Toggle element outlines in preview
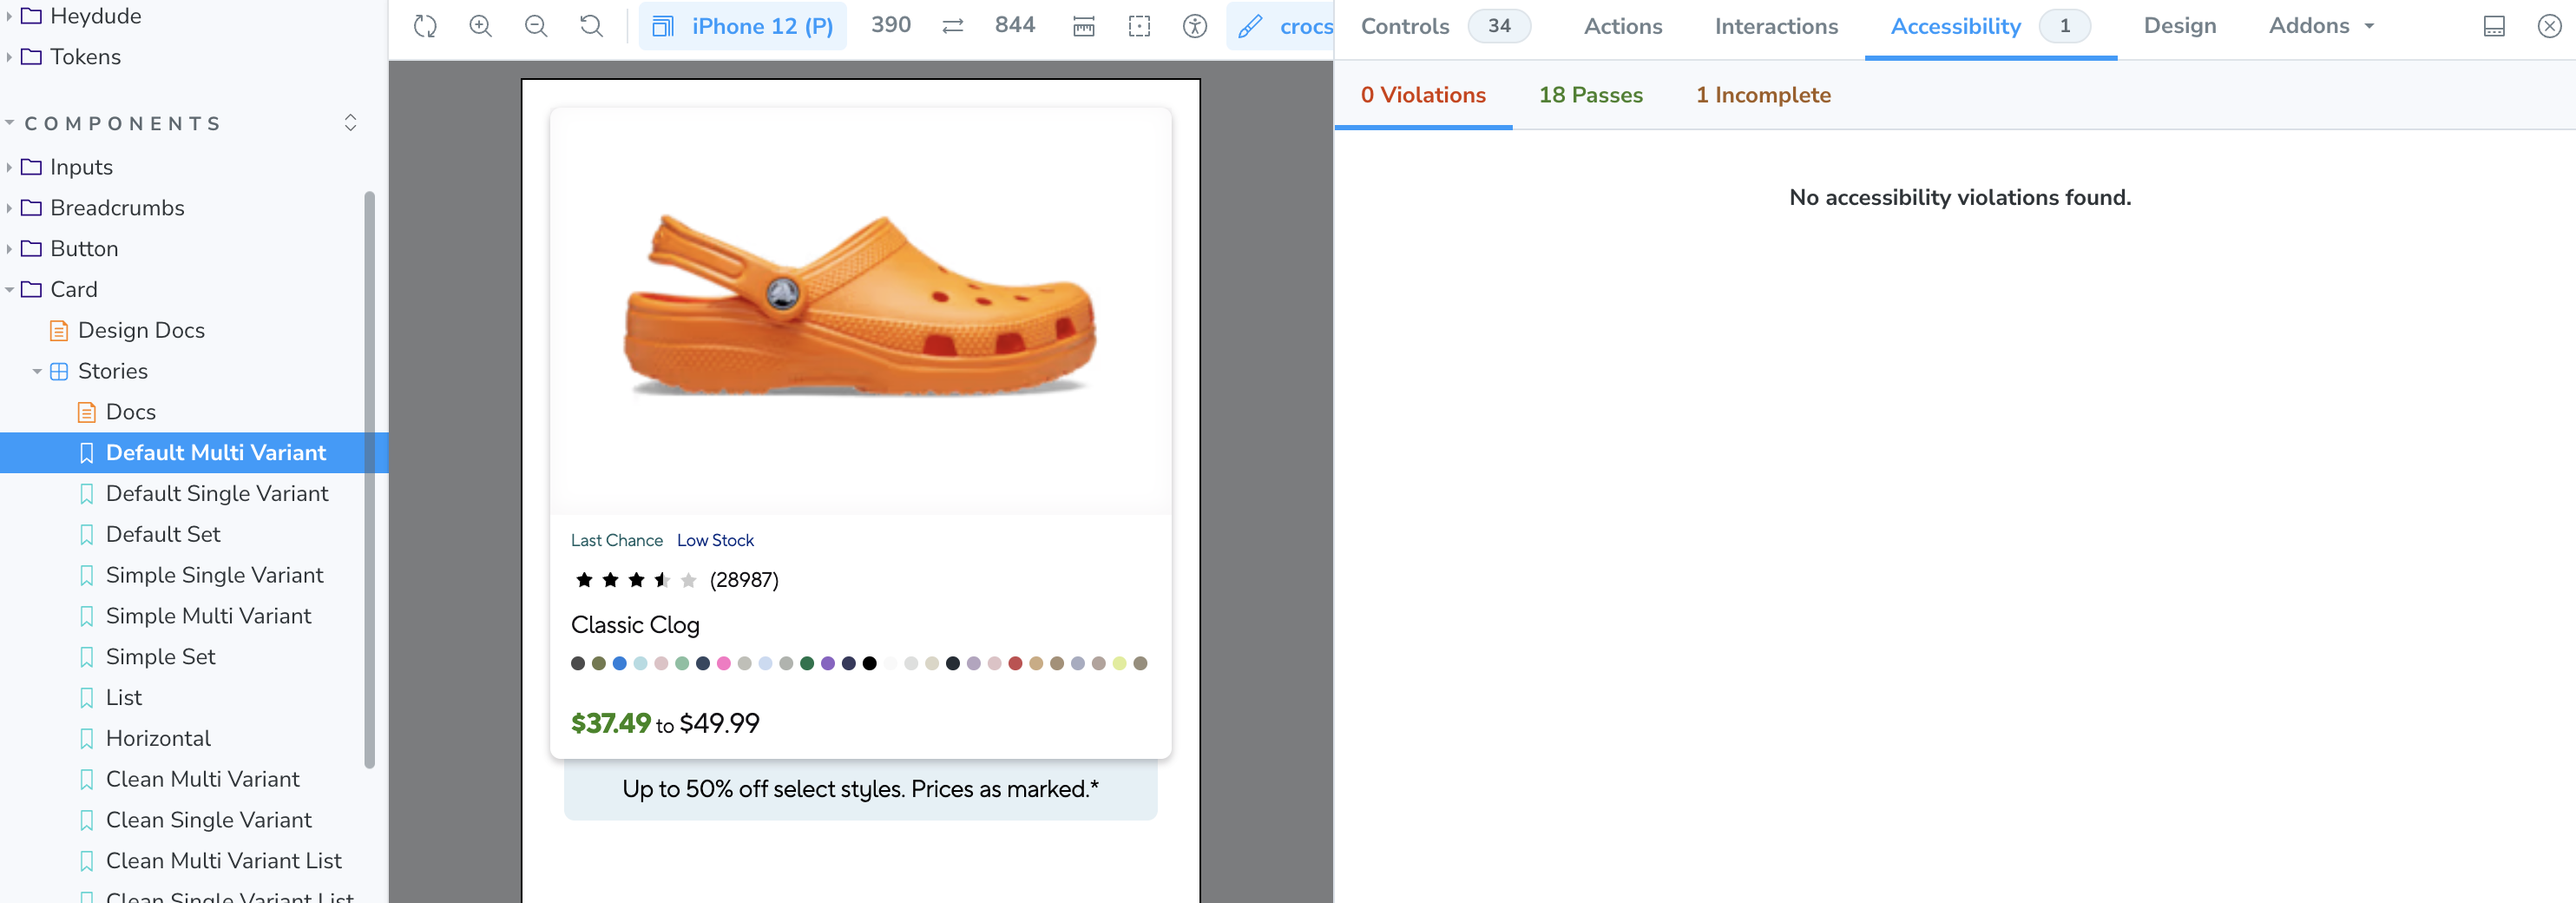This screenshot has height=903, width=2576. tap(1139, 26)
